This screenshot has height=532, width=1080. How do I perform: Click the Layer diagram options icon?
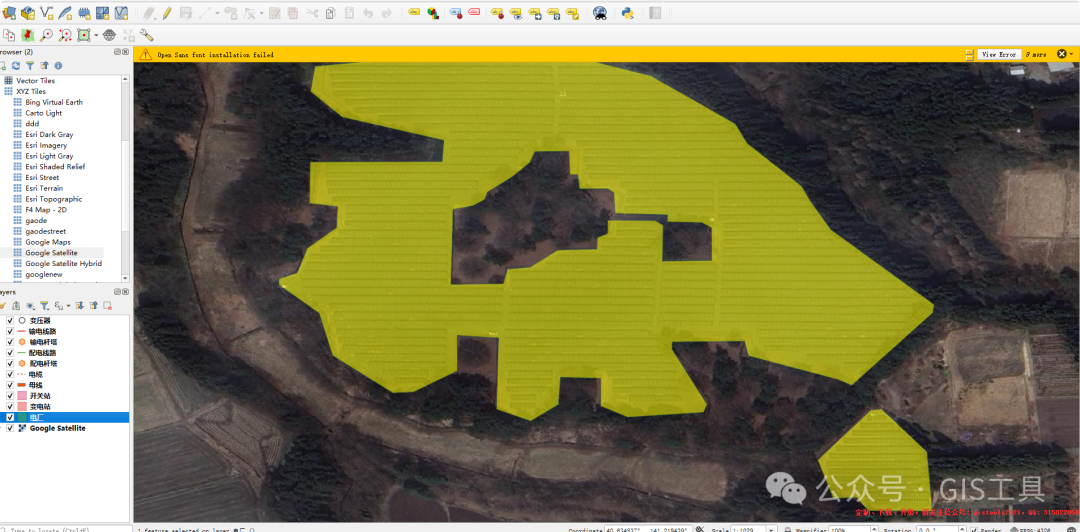[433, 12]
